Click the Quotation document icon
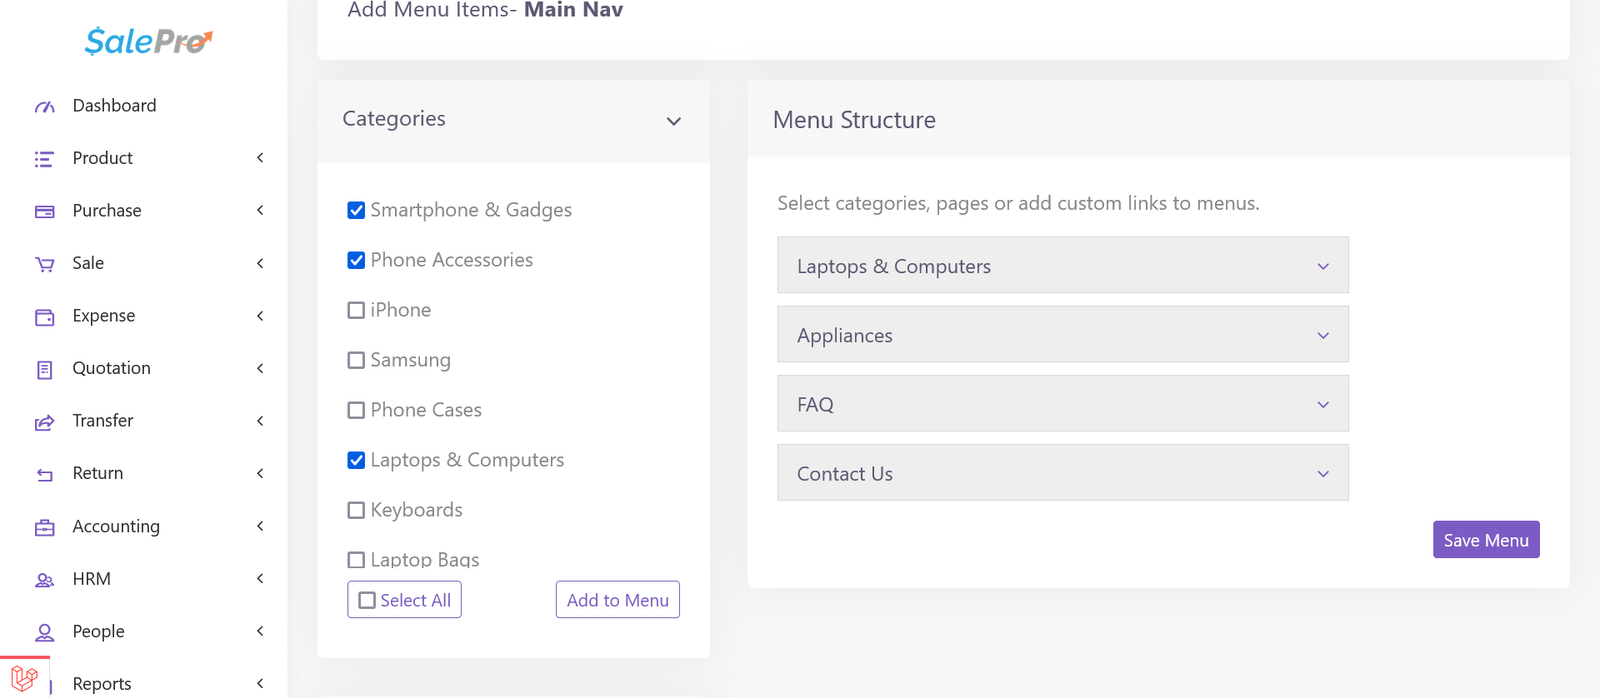 click(45, 369)
